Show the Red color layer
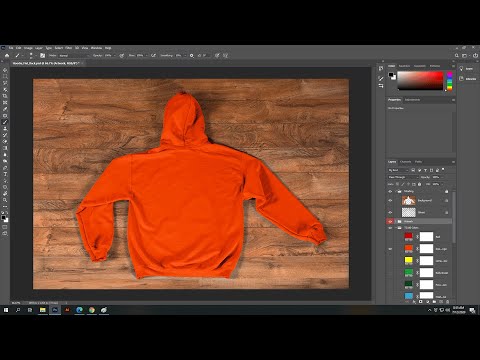Screen dimensions: 480x360 pyautogui.click(x=390, y=237)
